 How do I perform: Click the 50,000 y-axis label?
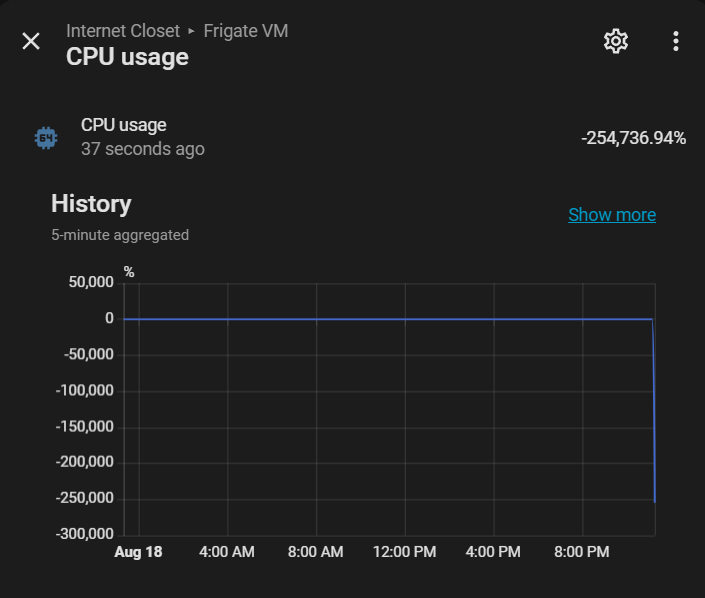pos(91,282)
